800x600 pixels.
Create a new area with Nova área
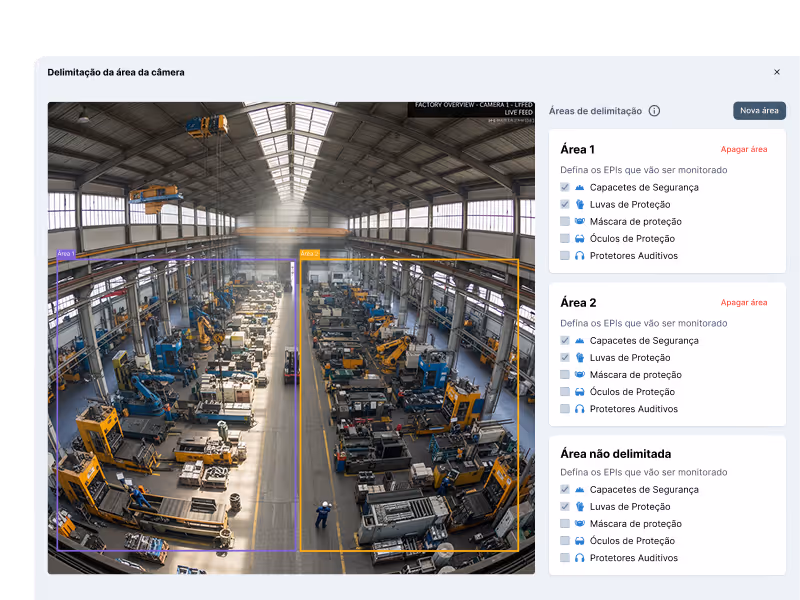[x=759, y=111]
